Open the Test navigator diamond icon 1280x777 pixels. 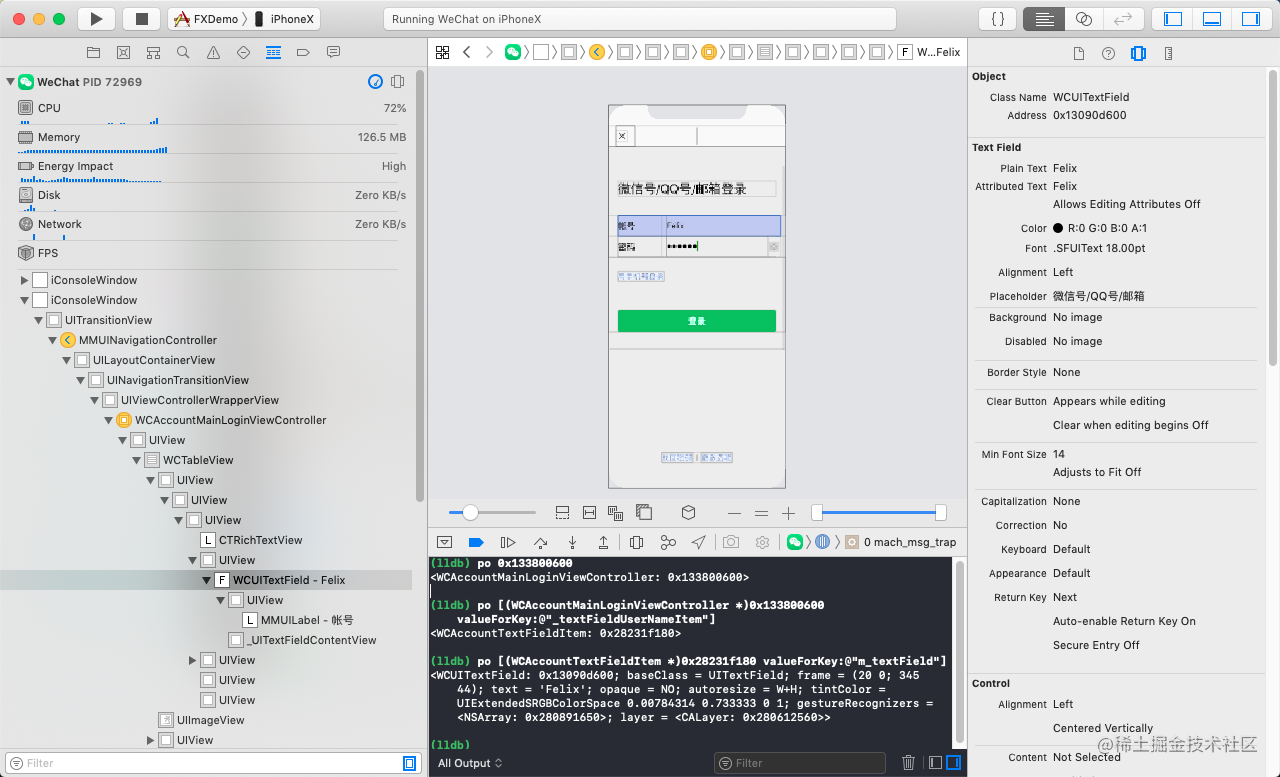pyautogui.click(x=243, y=52)
